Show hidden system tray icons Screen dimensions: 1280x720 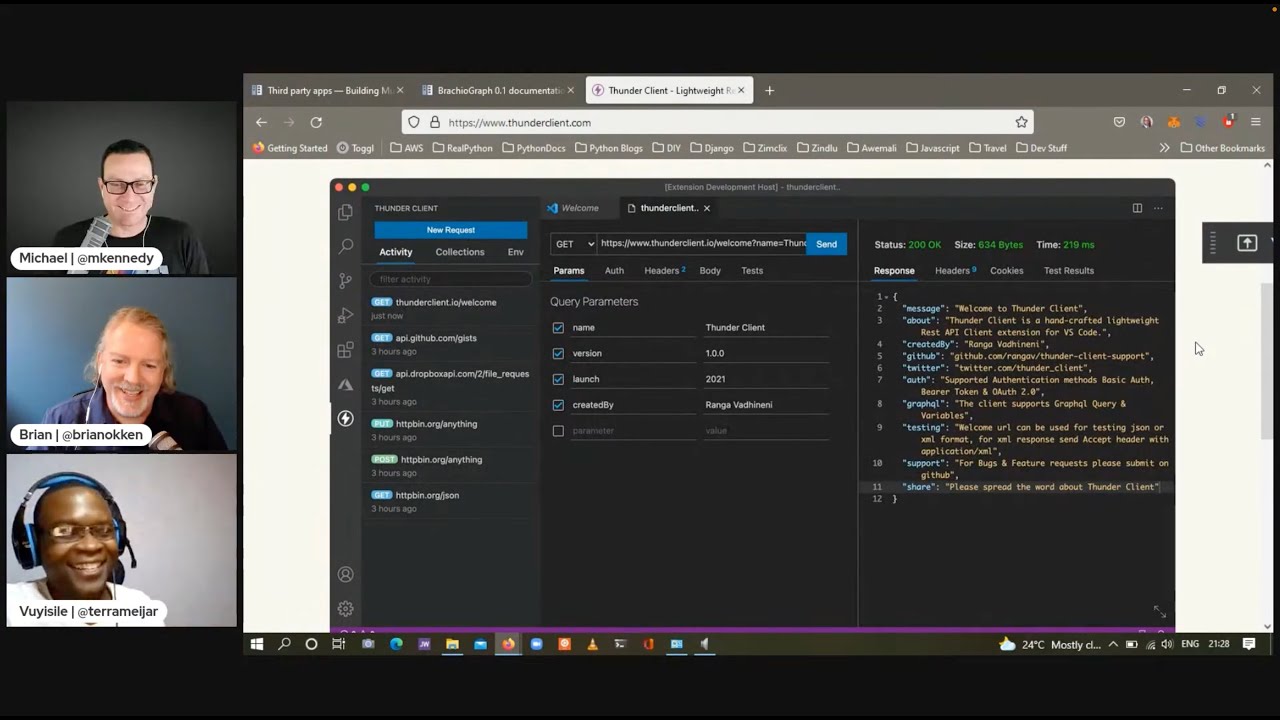[1113, 644]
